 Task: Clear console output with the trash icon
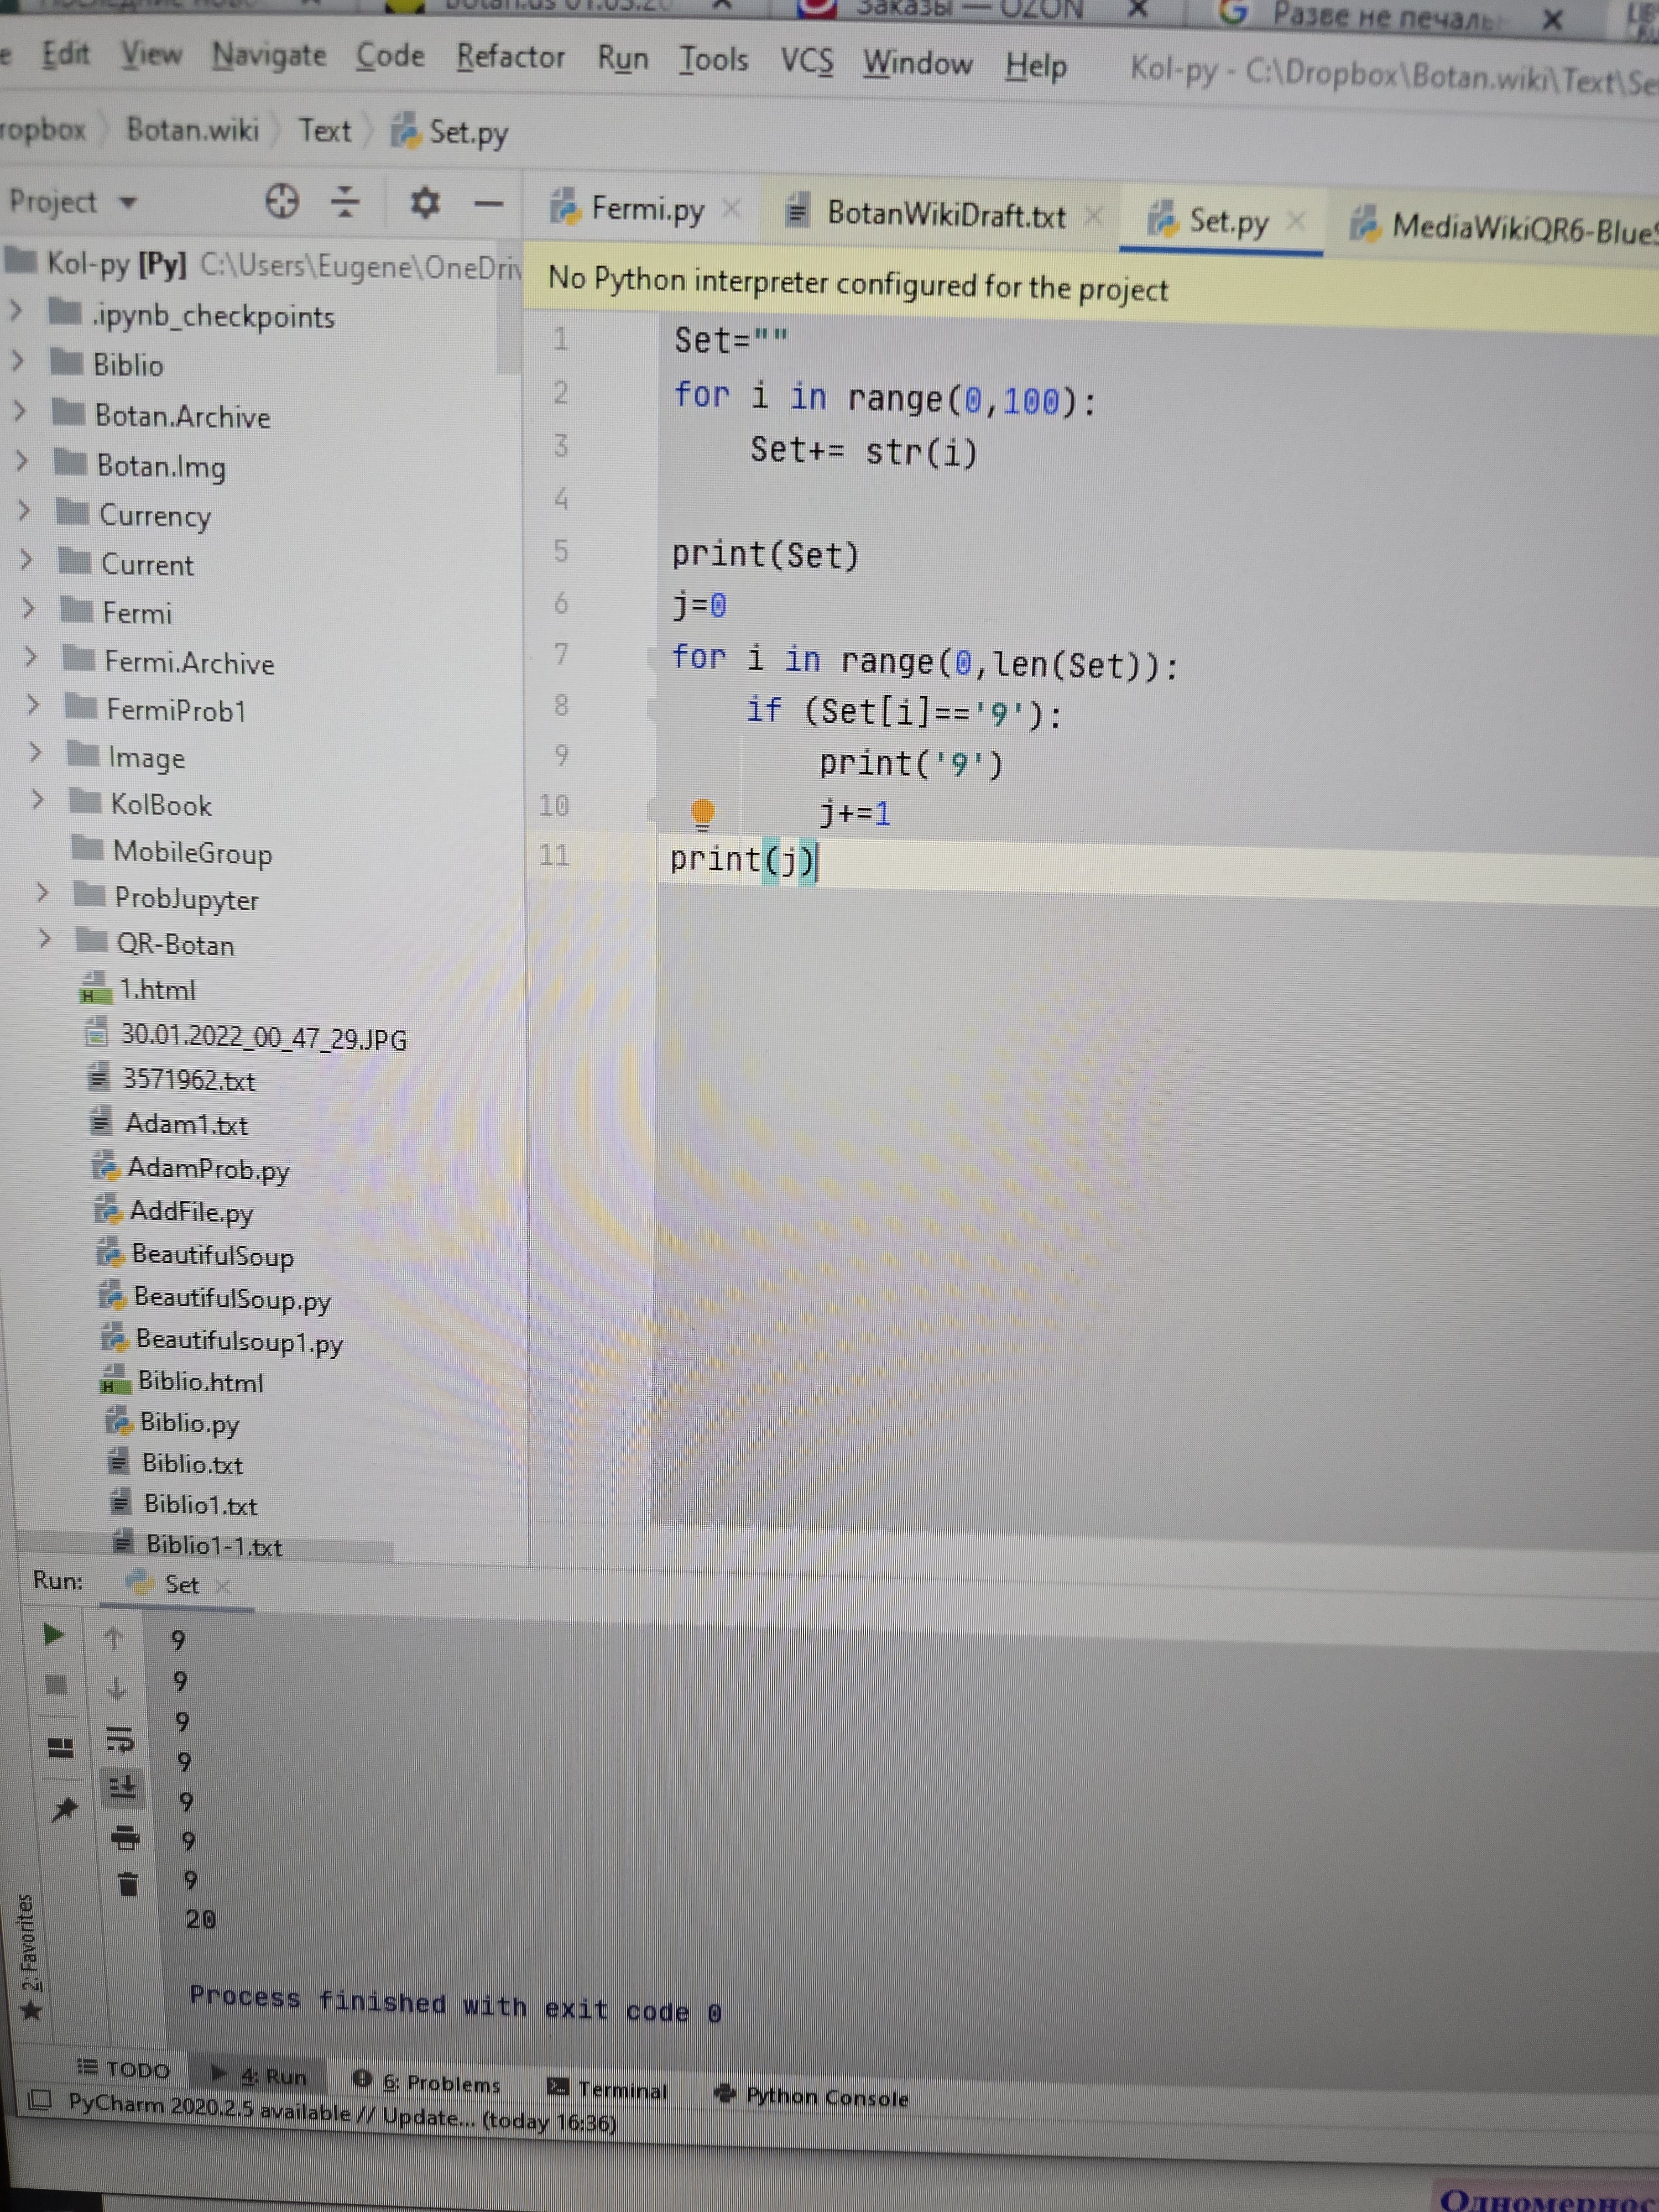tap(128, 1884)
